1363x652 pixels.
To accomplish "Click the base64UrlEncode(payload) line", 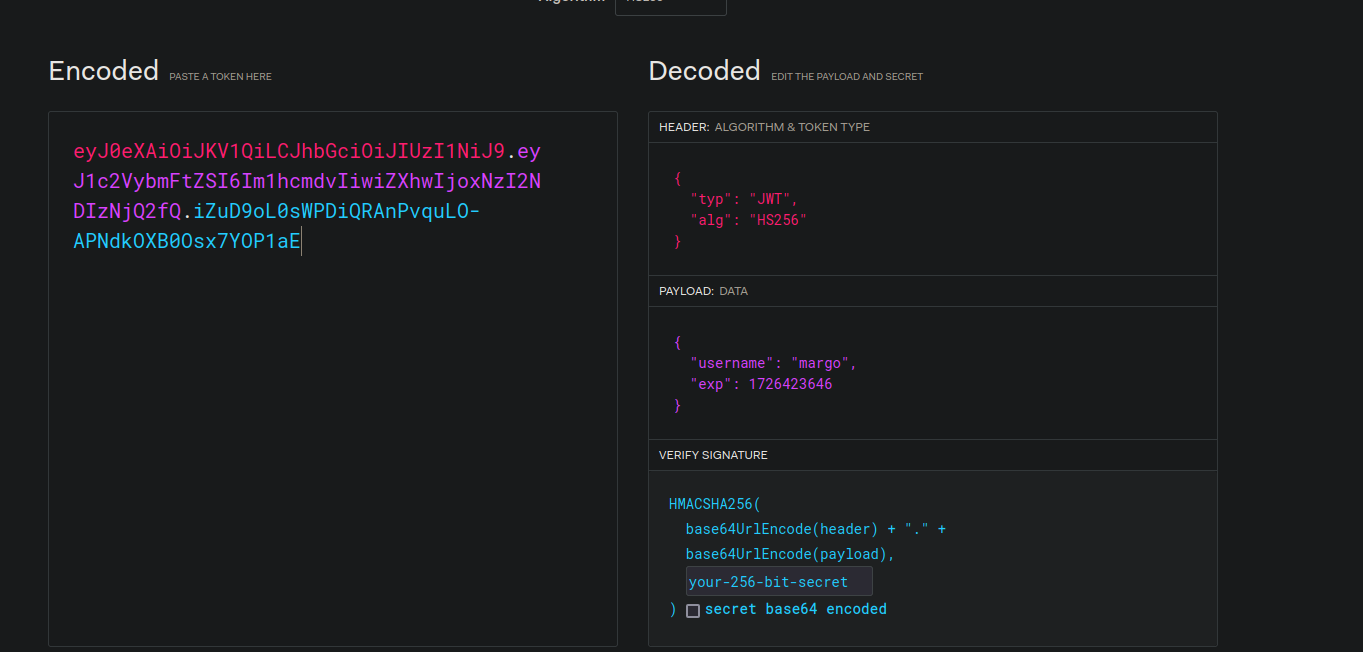I will (790, 554).
